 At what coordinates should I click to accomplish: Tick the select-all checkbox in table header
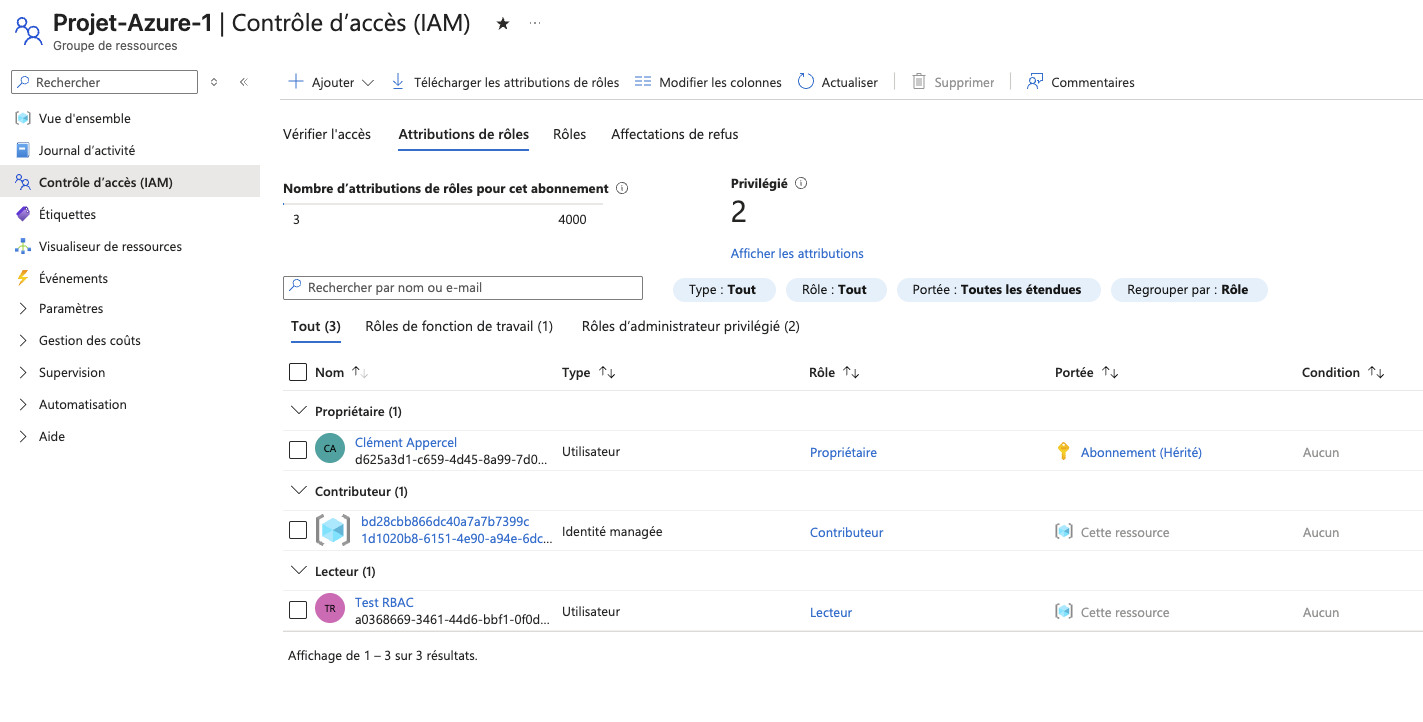pyautogui.click(x=298, y=372)
